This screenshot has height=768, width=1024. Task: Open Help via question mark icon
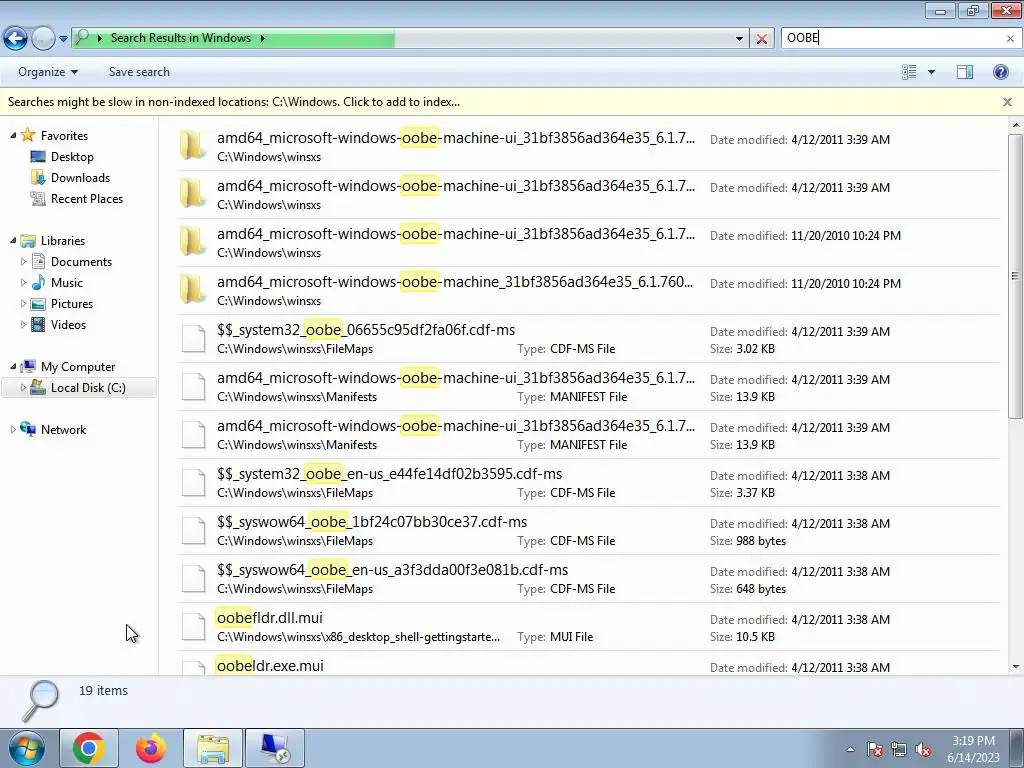pos(1000,72)
